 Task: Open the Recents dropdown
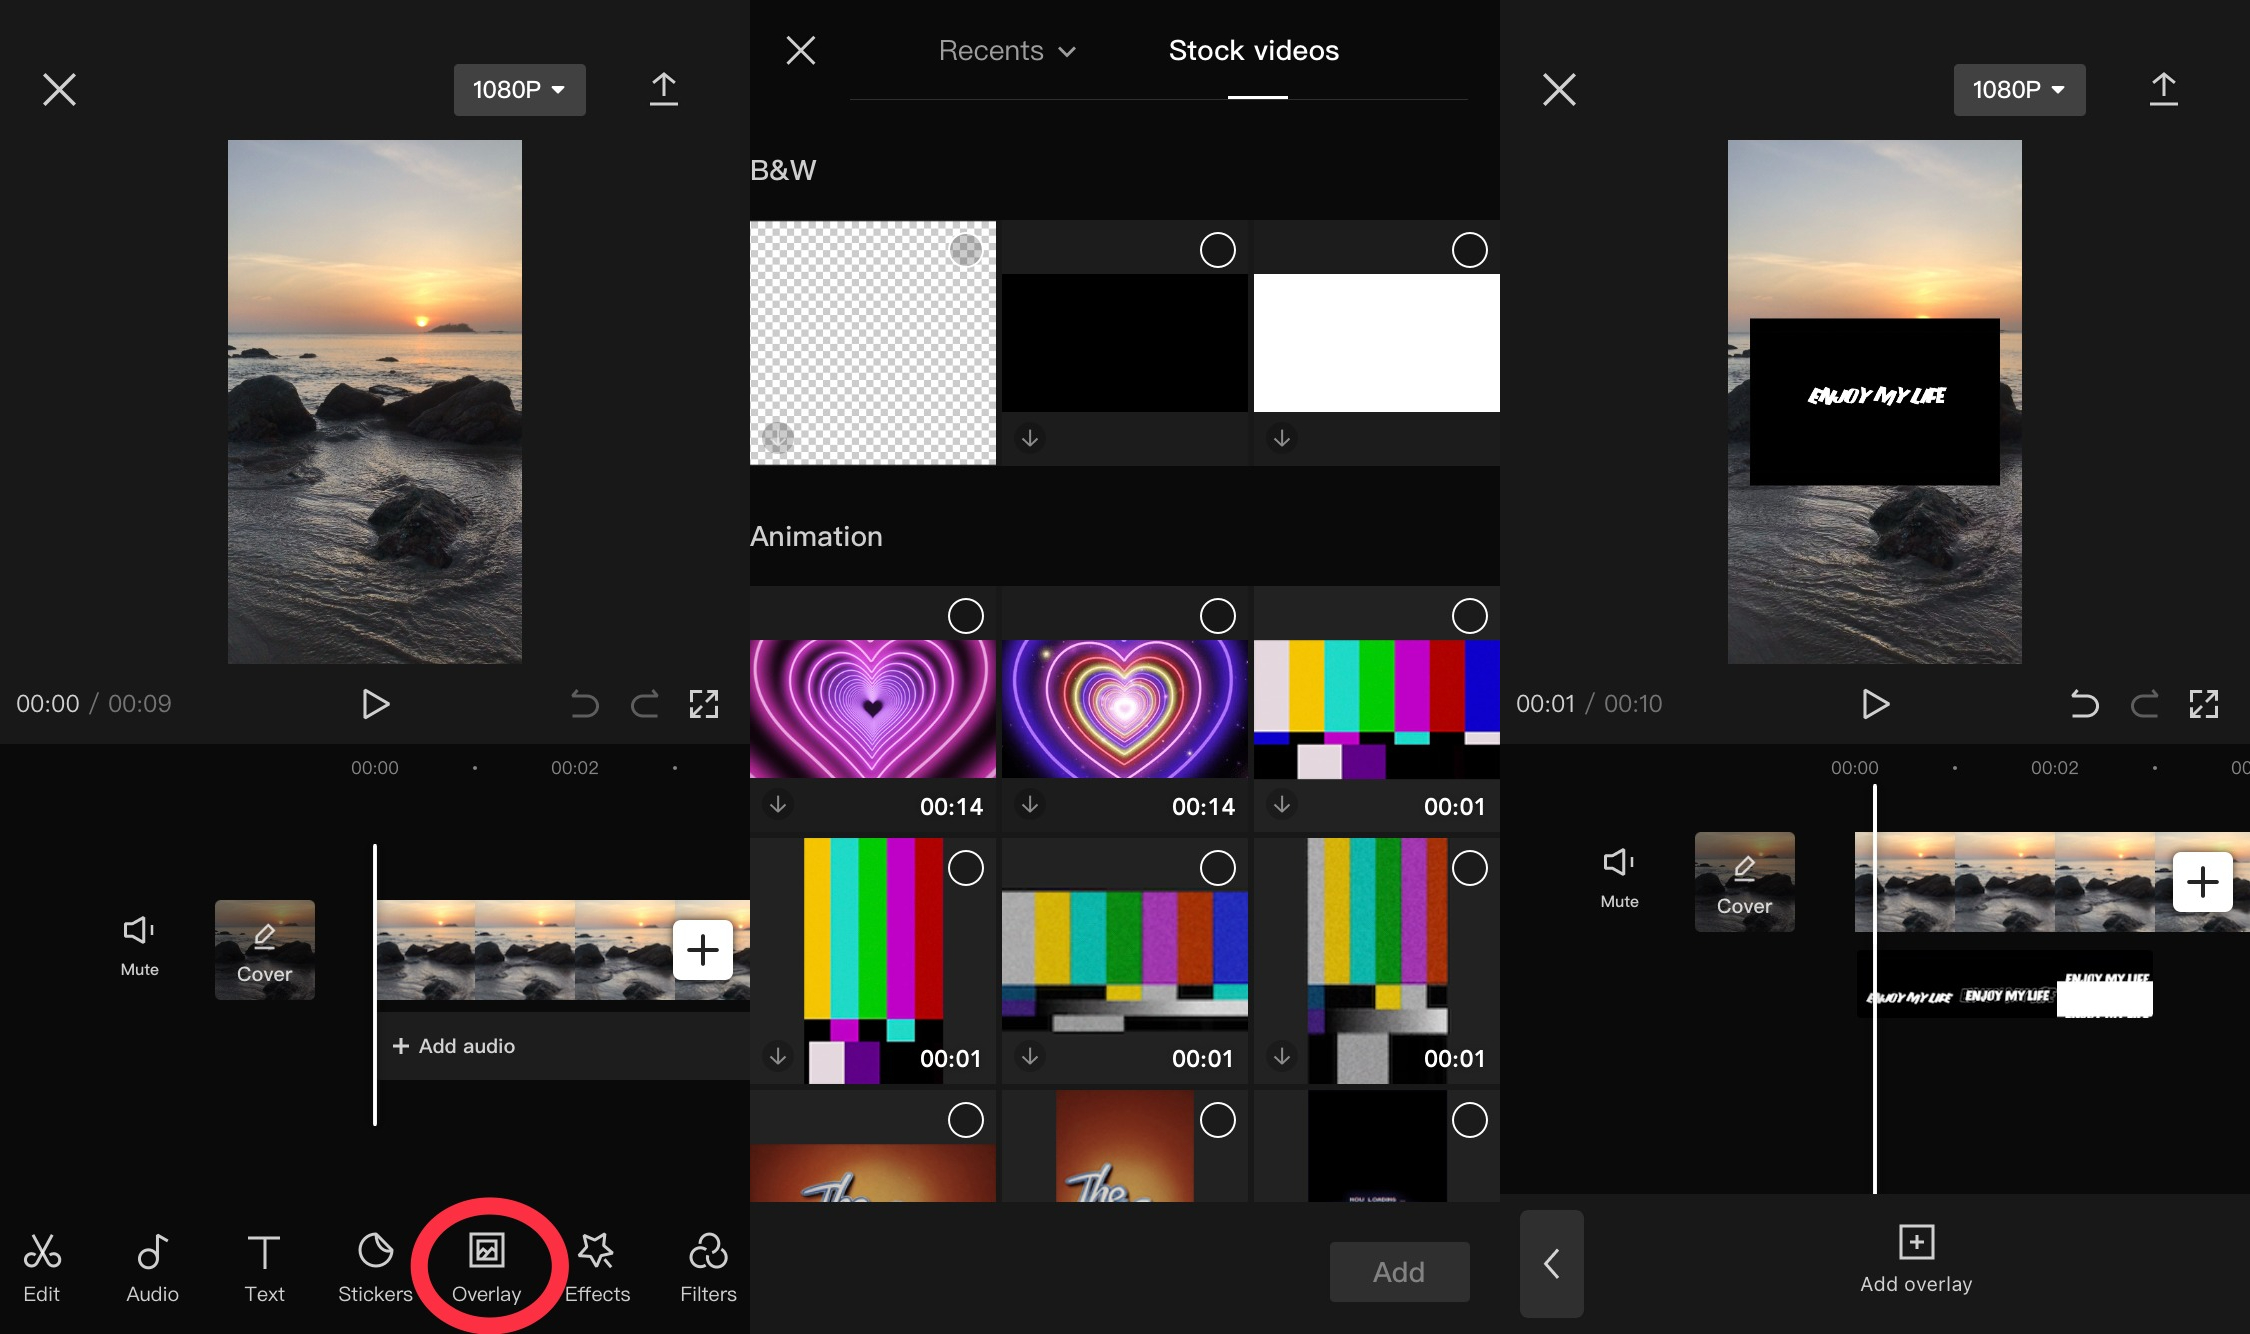pos(1007,50)
